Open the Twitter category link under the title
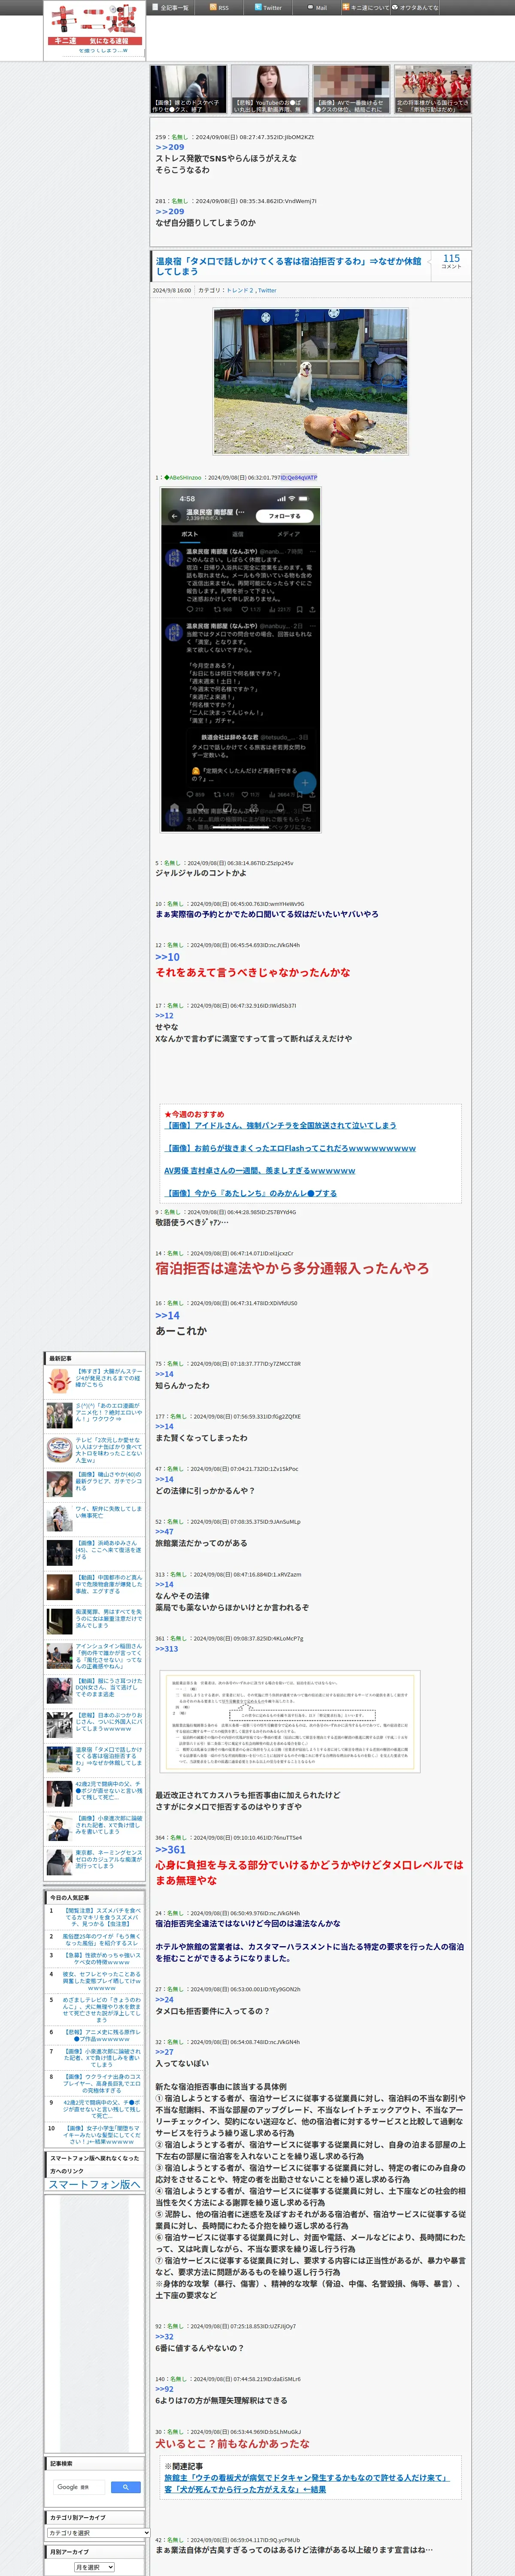This screenshot has height=2576, width=515. click(267, 290)
